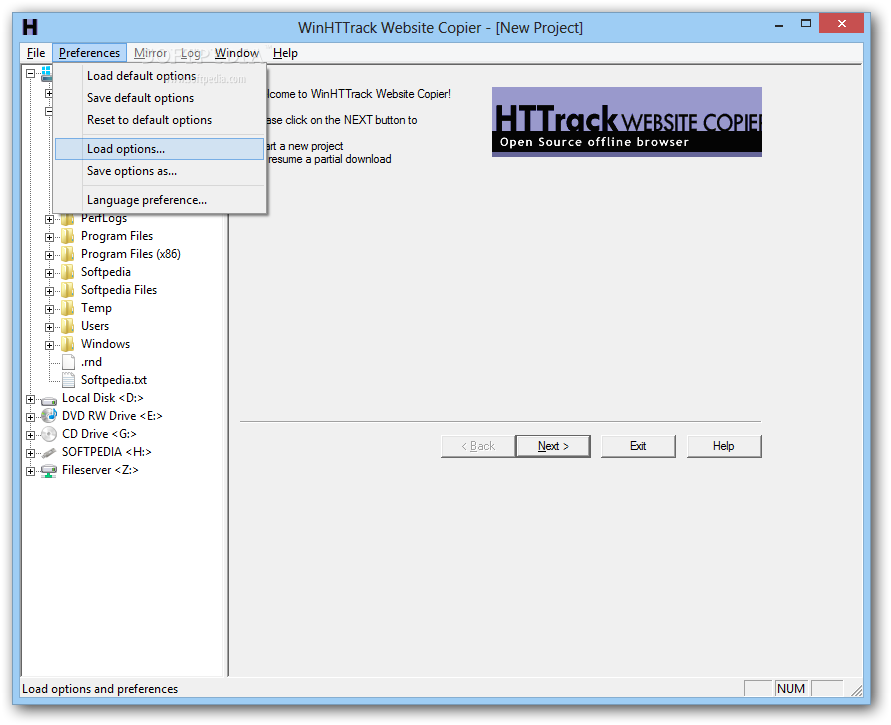Image resolution: width=891 pixels, height=725 pixels.
Task: Collapse the root computer tree node
Action: (x=31, y=73)
